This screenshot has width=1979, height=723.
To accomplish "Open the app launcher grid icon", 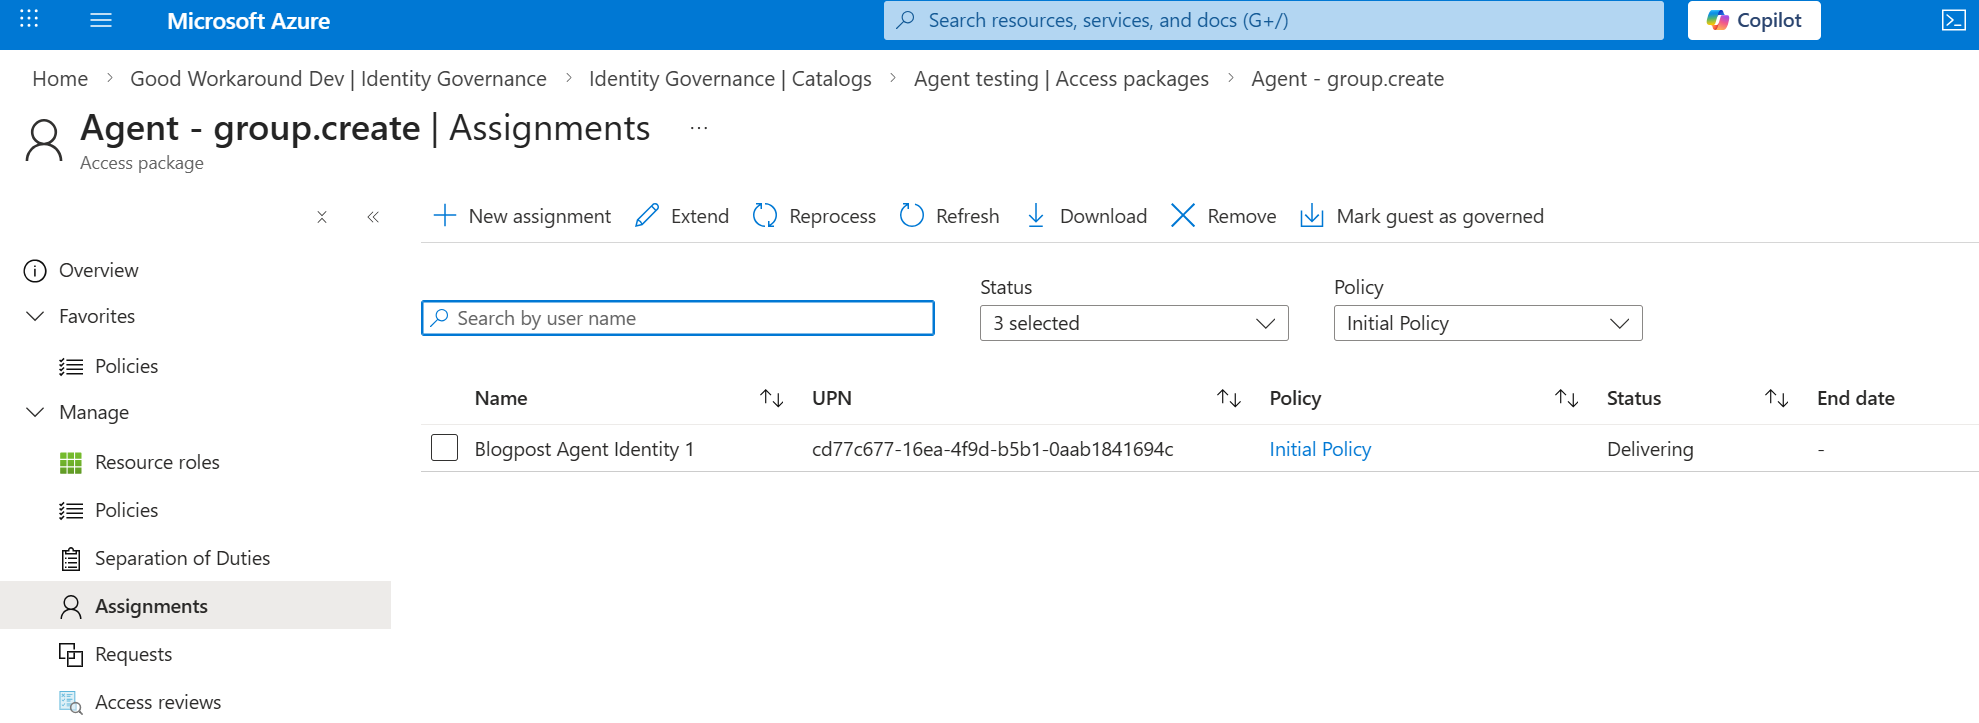I will [29, 20].
